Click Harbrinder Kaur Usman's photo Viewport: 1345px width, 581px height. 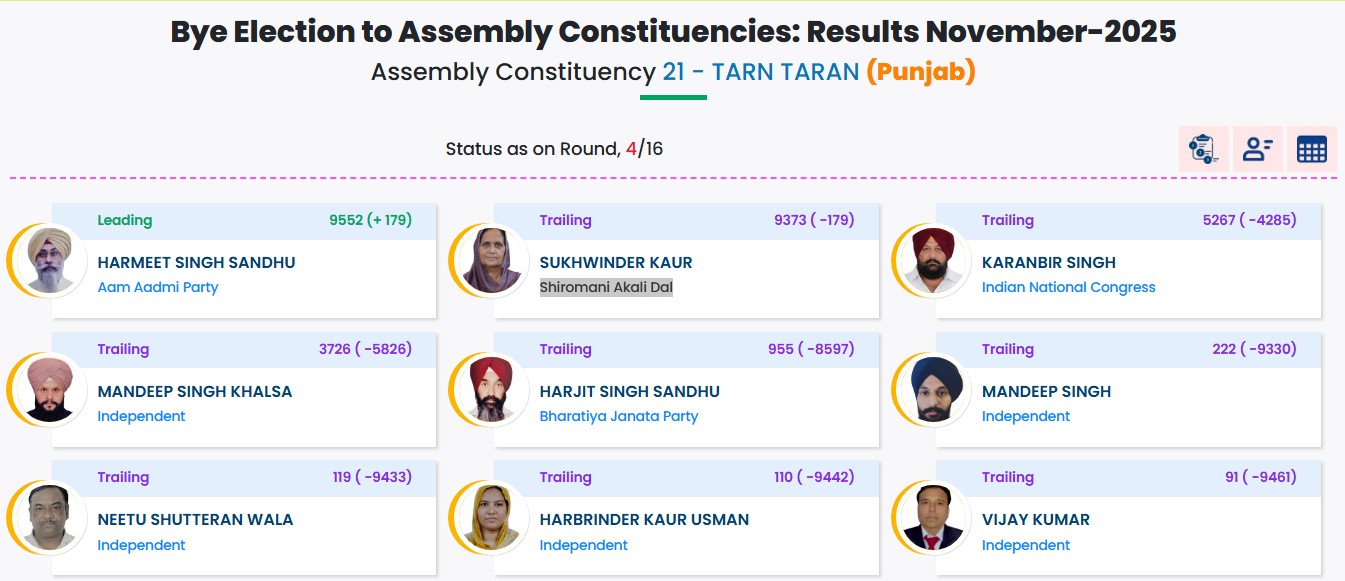tap(491, 518)
